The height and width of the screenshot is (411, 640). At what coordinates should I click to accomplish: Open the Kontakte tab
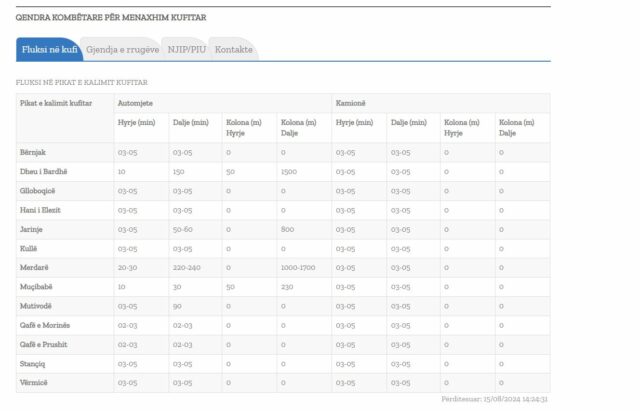pos(233,50)
